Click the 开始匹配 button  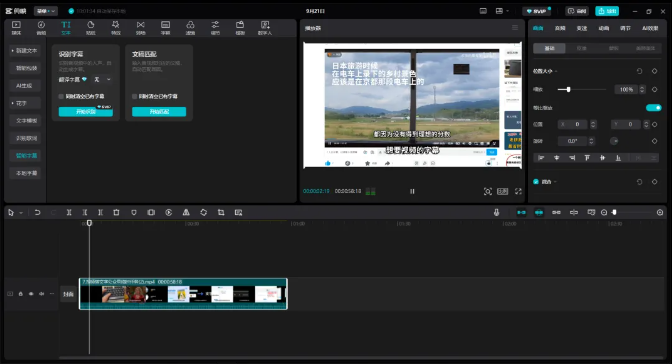tap(159, 111)
